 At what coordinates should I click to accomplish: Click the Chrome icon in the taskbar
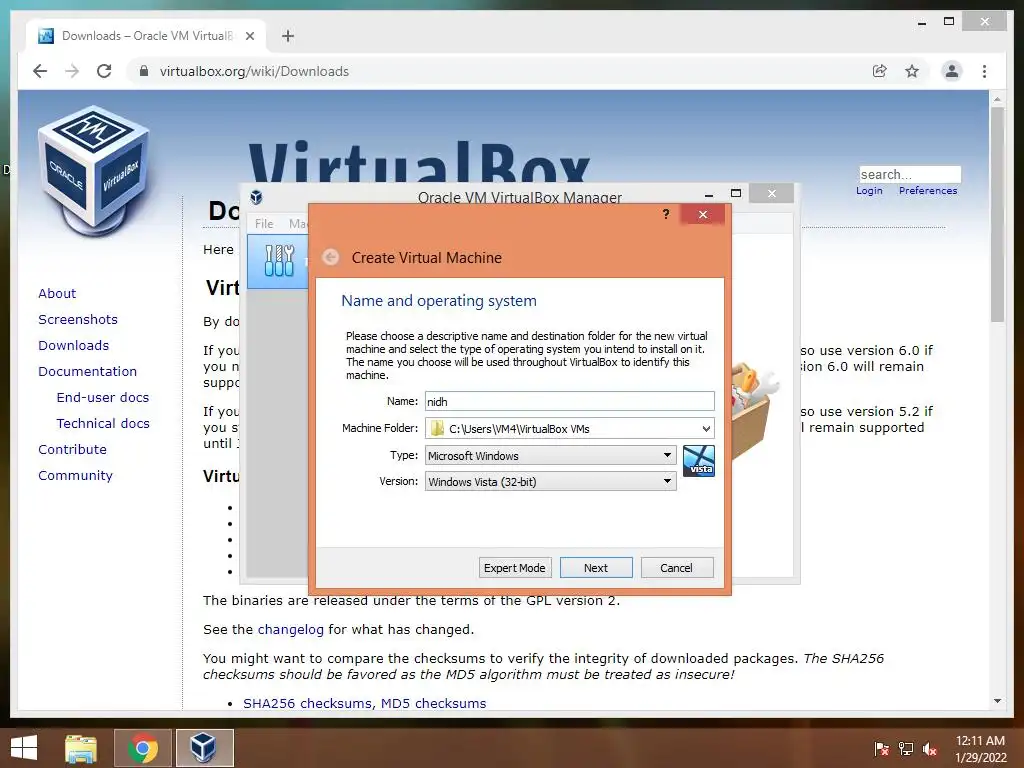pyautogui.click(x=143, y=748)
